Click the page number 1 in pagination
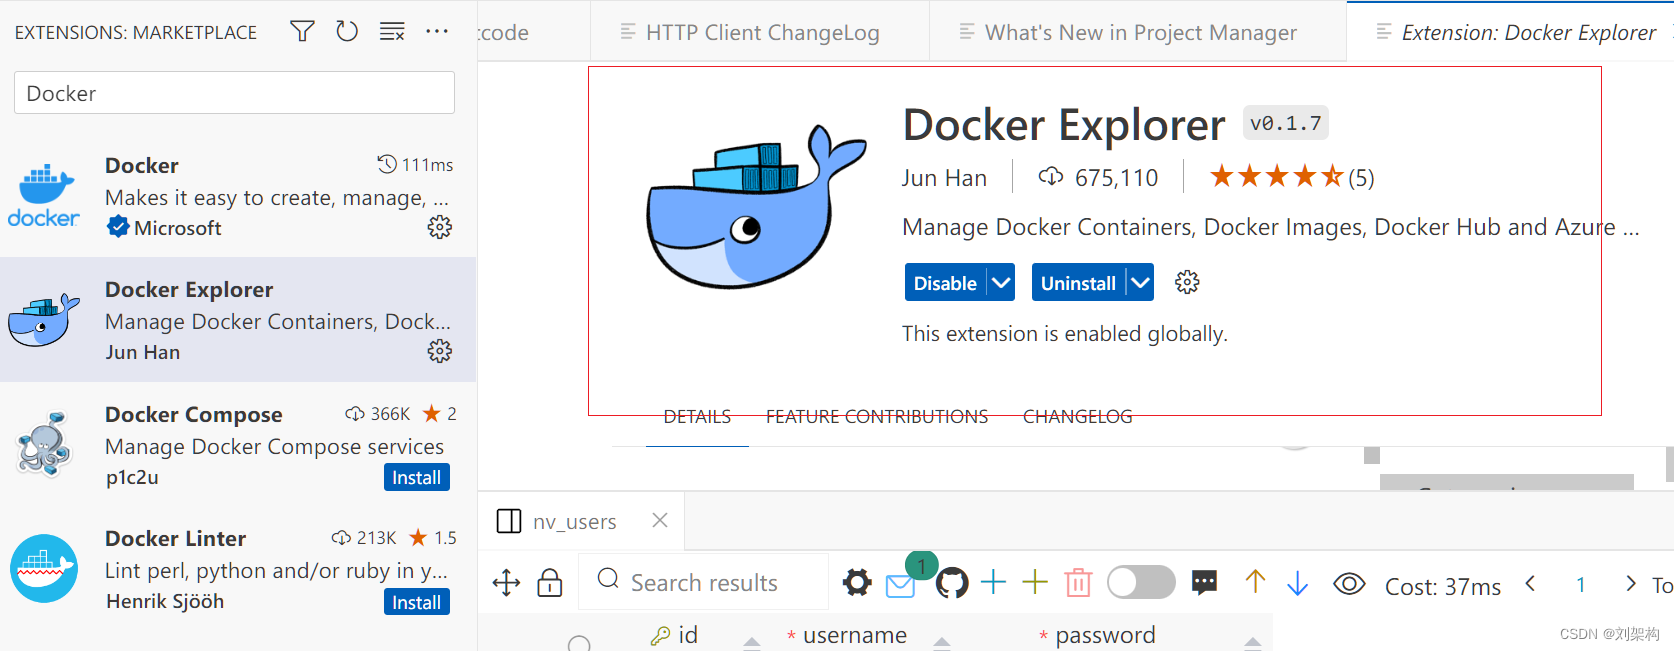The height and width of the screenshot is (651, 1674). [1581, 585]
